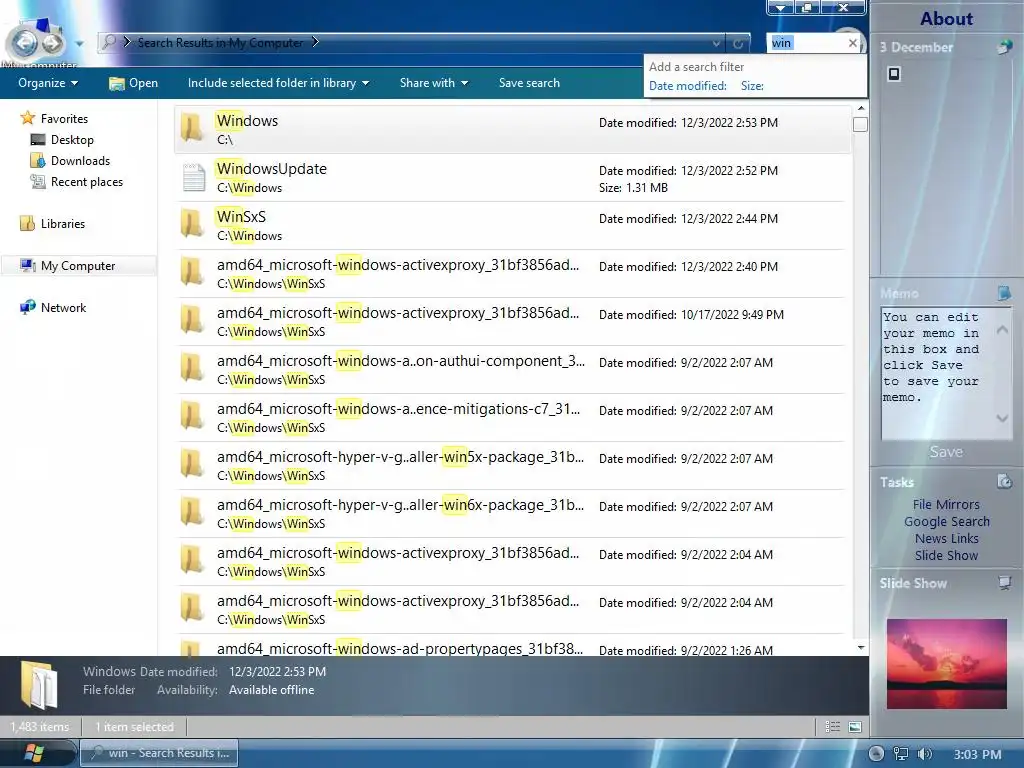Go forward with the Forward arrow button
Viewport: 1024px width, 768px height.
click(x=53, y=43)
